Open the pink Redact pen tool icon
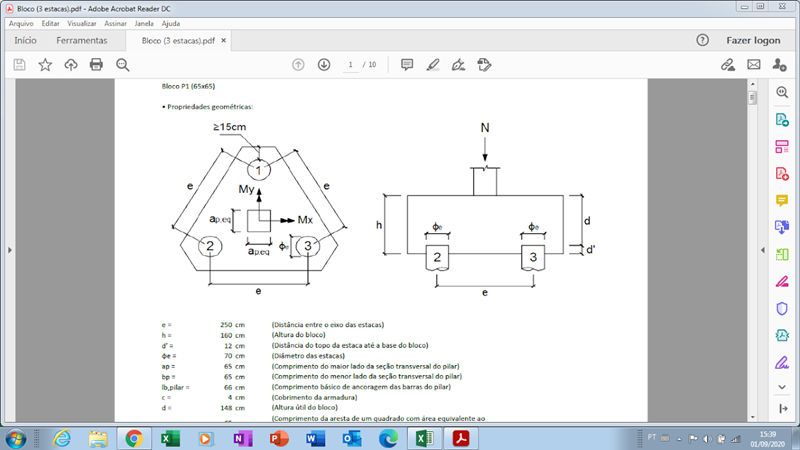 pyautogui.click(x=782, y=281)
